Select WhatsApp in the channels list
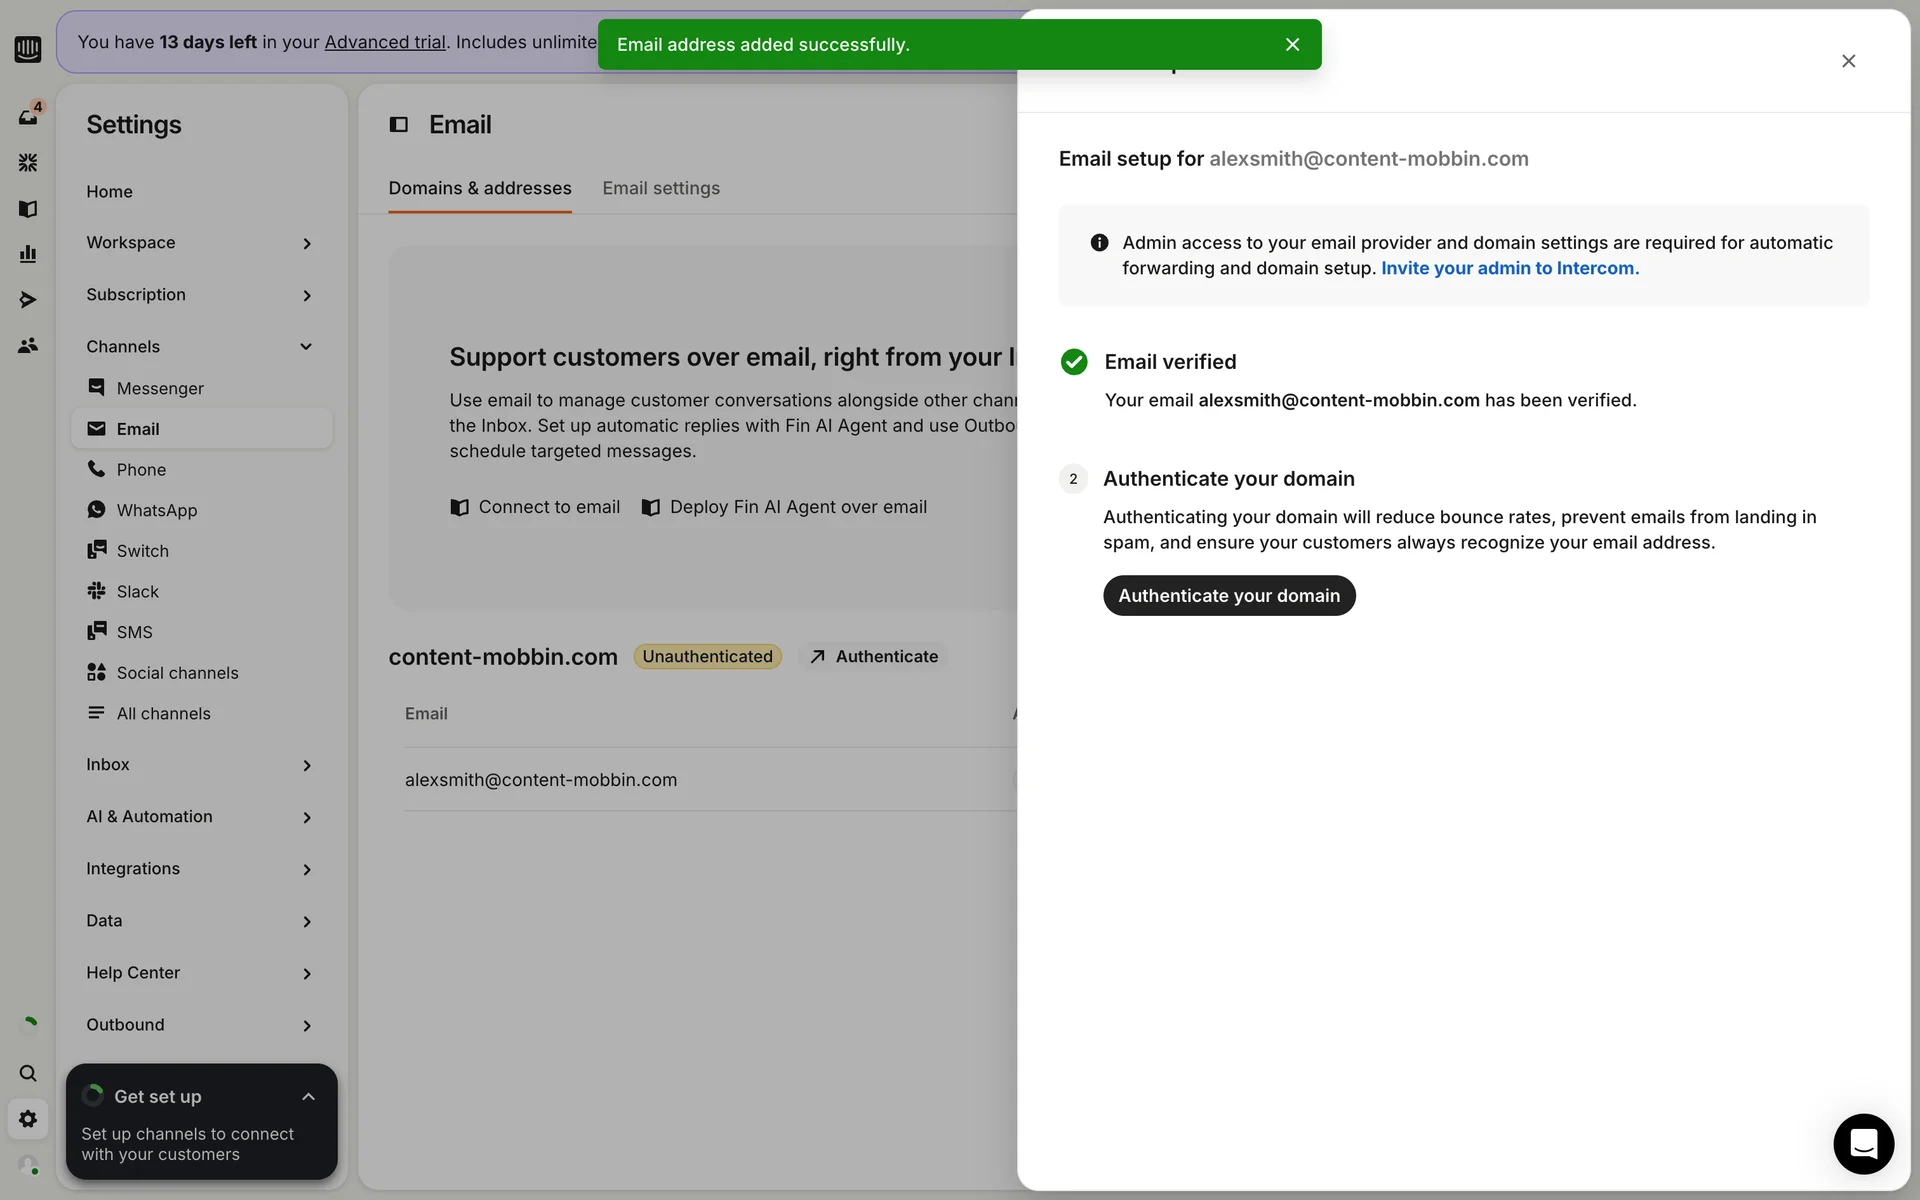The width and height of the screenshot is (1920, 1200). coord(157,510)
